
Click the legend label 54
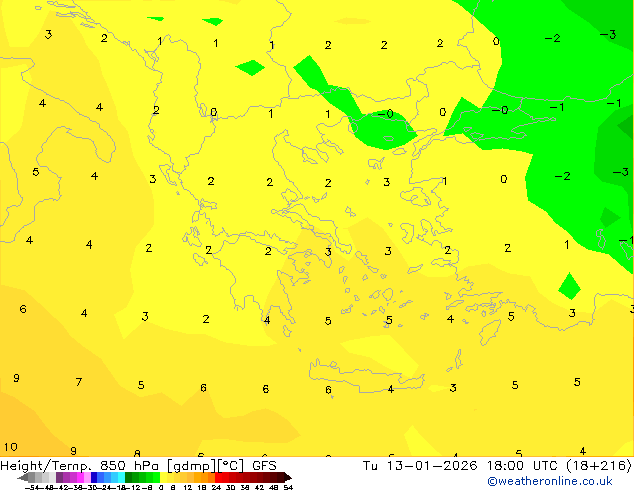point(288,487)
